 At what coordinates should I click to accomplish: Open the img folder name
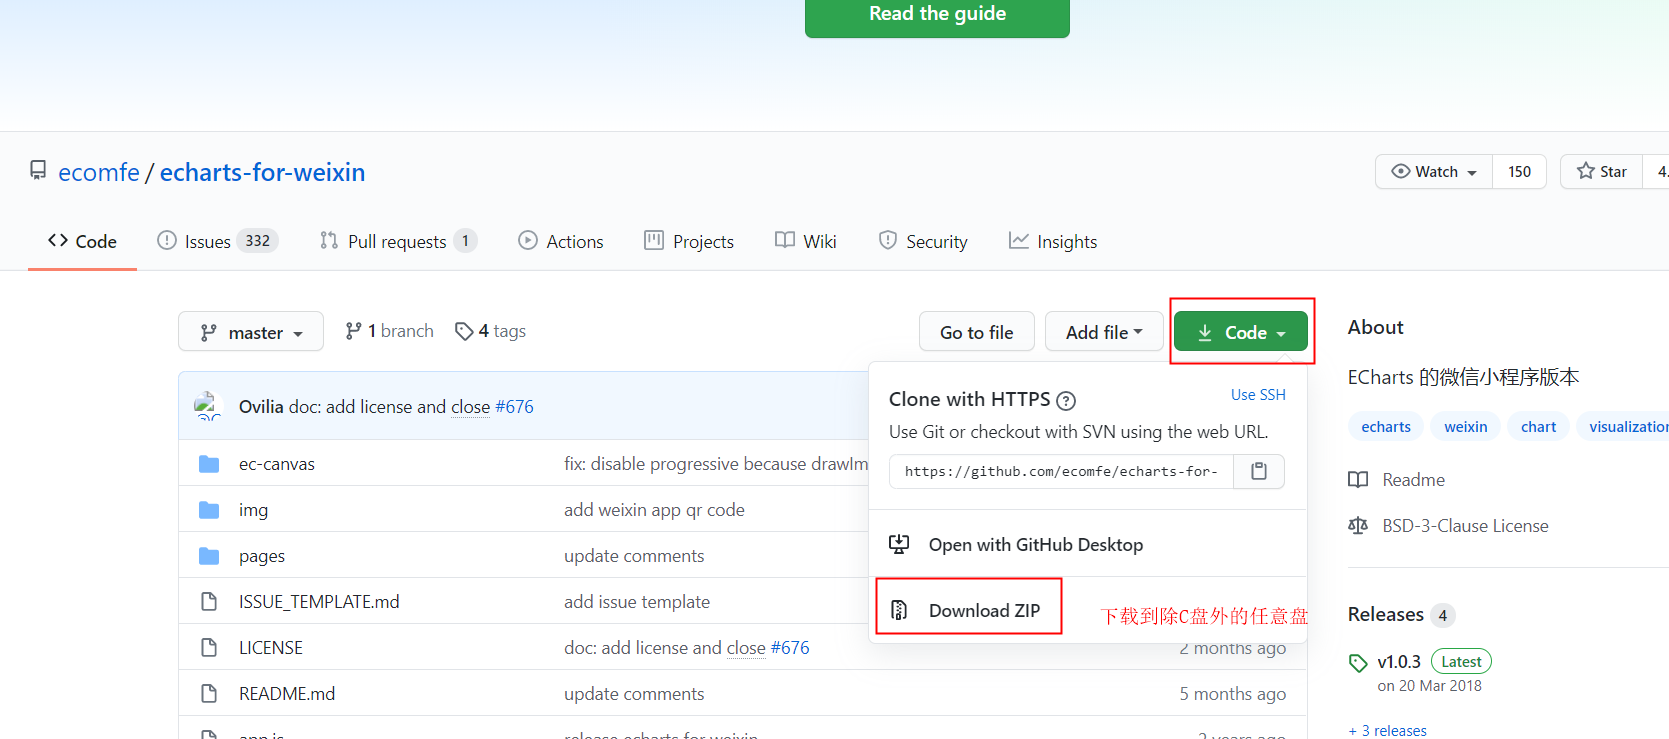point(253,510)
